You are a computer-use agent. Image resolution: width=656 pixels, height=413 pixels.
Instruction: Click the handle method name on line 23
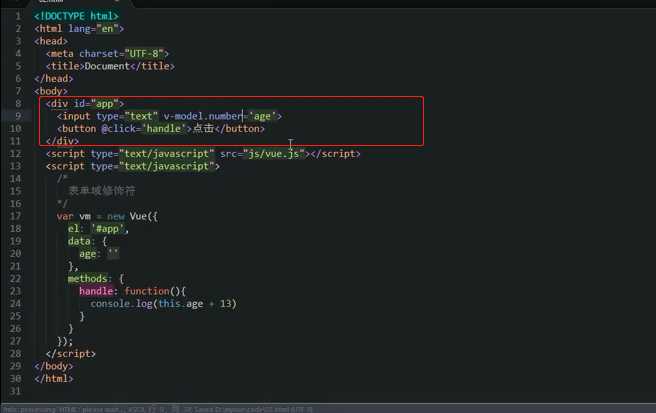(96, 291)
